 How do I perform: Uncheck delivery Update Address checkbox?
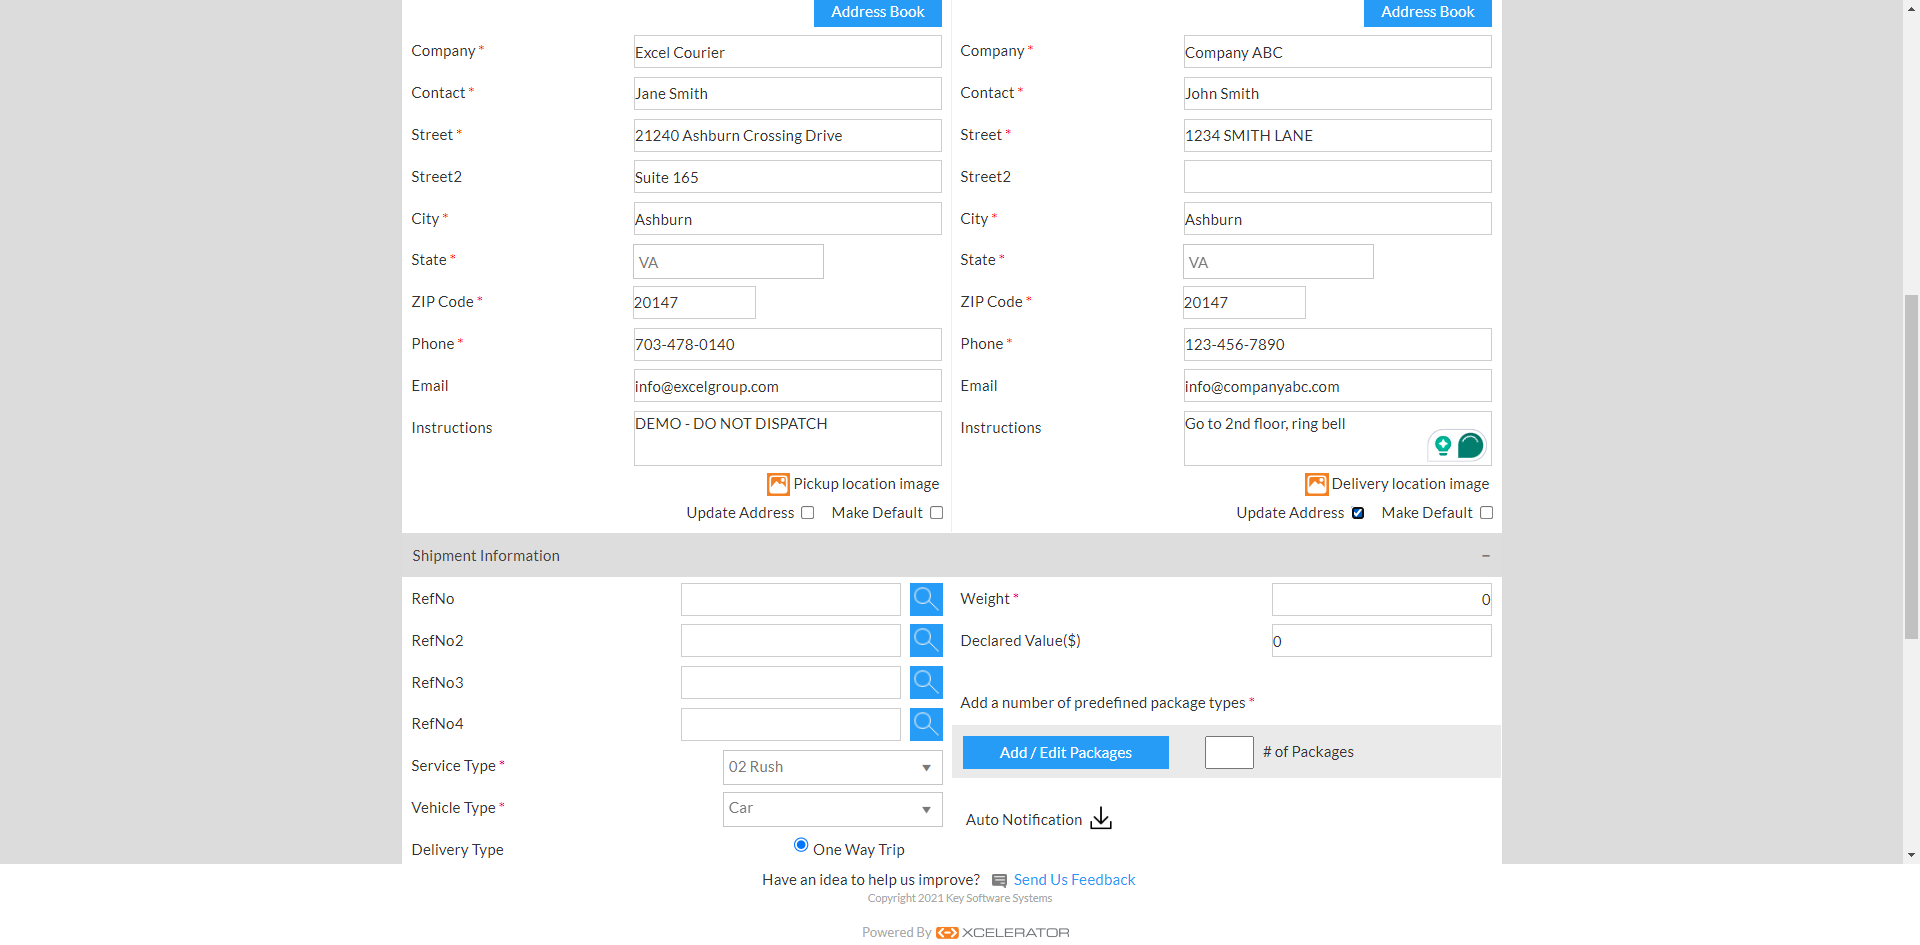1358,513
